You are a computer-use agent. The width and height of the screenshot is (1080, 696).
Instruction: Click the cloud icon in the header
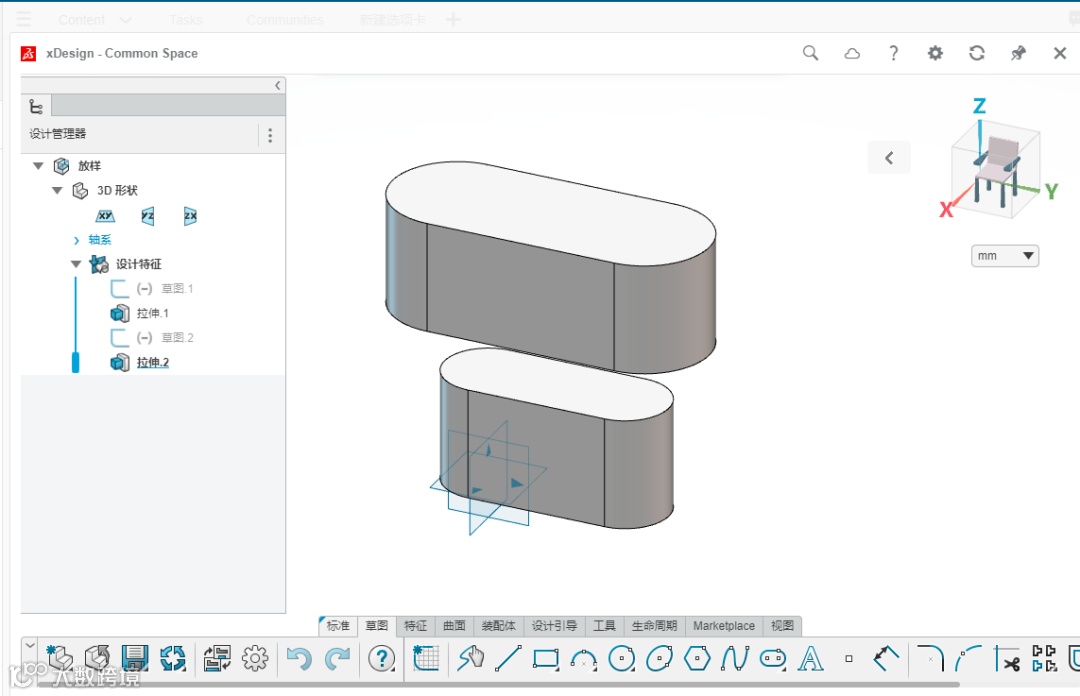(852, 53)
